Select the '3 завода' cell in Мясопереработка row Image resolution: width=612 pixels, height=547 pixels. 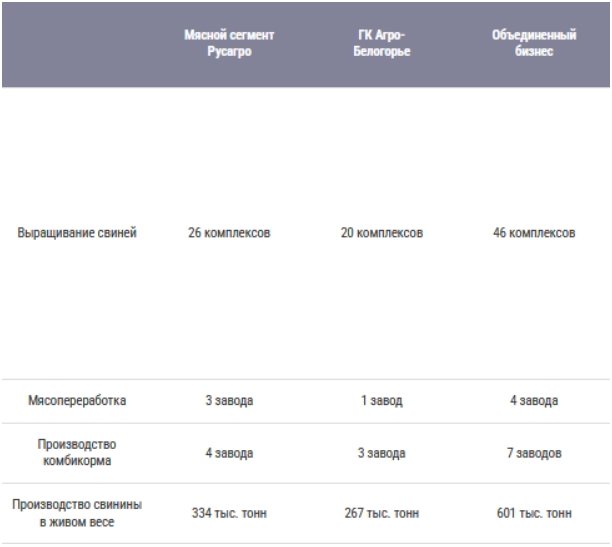229,402
